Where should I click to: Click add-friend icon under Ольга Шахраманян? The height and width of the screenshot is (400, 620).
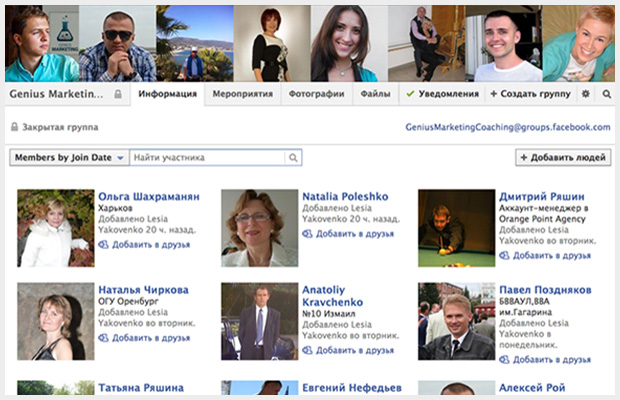pos(103,245)
